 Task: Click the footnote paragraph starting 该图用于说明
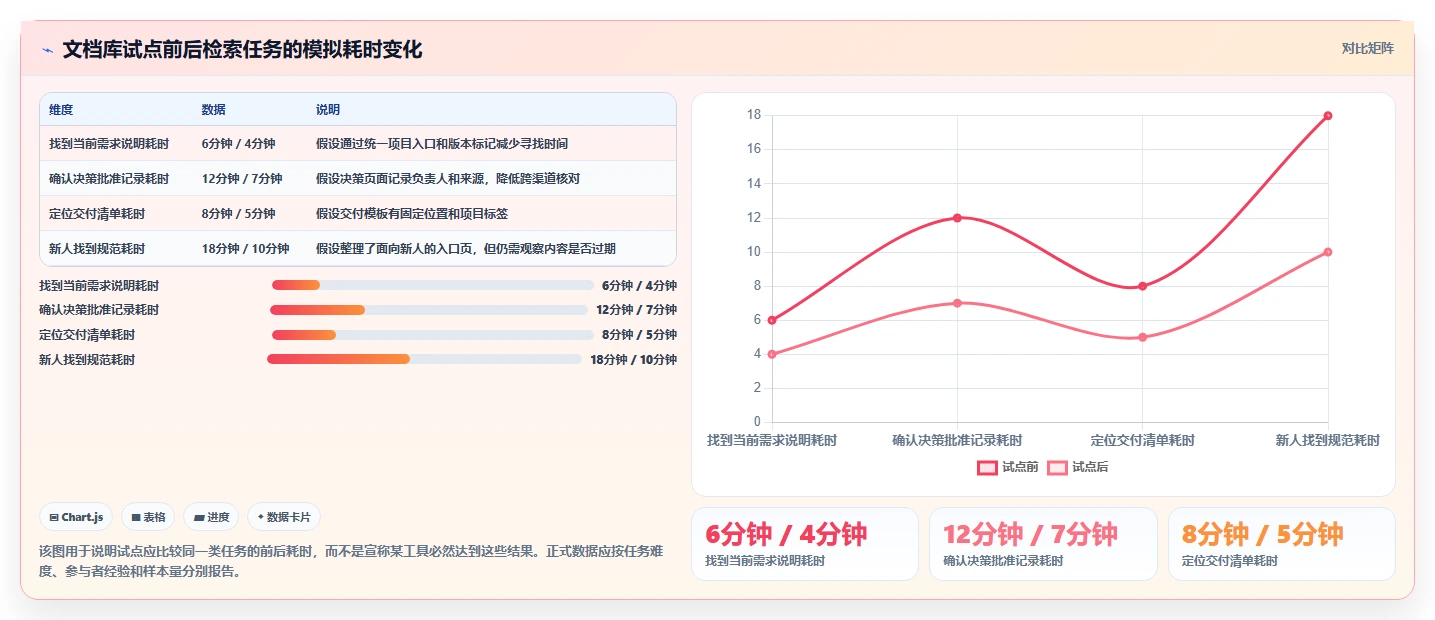(x=350, y=562)
